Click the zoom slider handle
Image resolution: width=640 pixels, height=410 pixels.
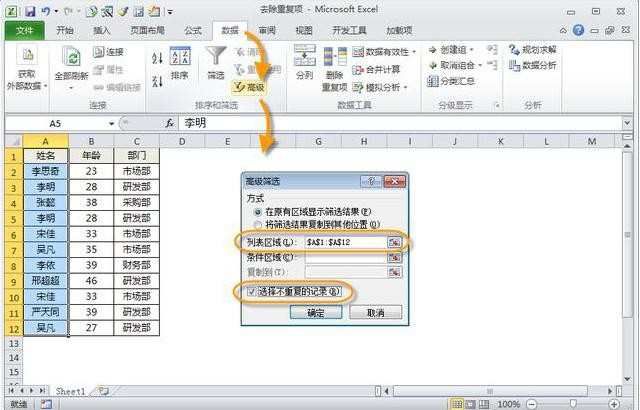click(x=573, y=404)
